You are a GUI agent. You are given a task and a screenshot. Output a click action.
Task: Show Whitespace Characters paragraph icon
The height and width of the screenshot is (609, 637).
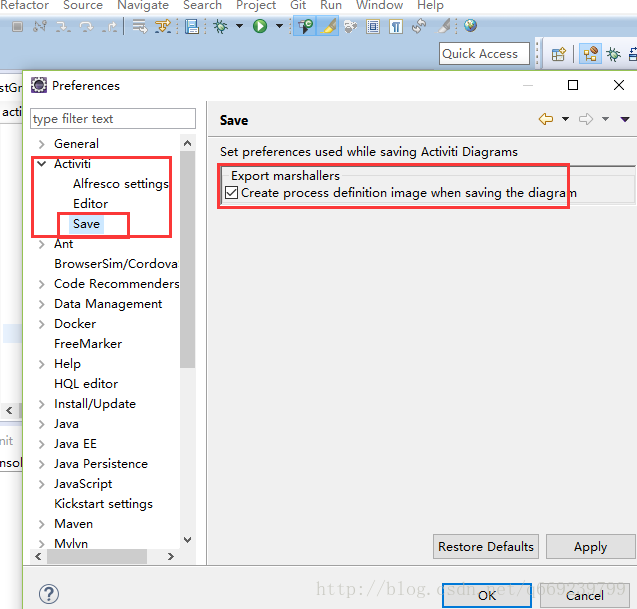[x=396, y=27]
